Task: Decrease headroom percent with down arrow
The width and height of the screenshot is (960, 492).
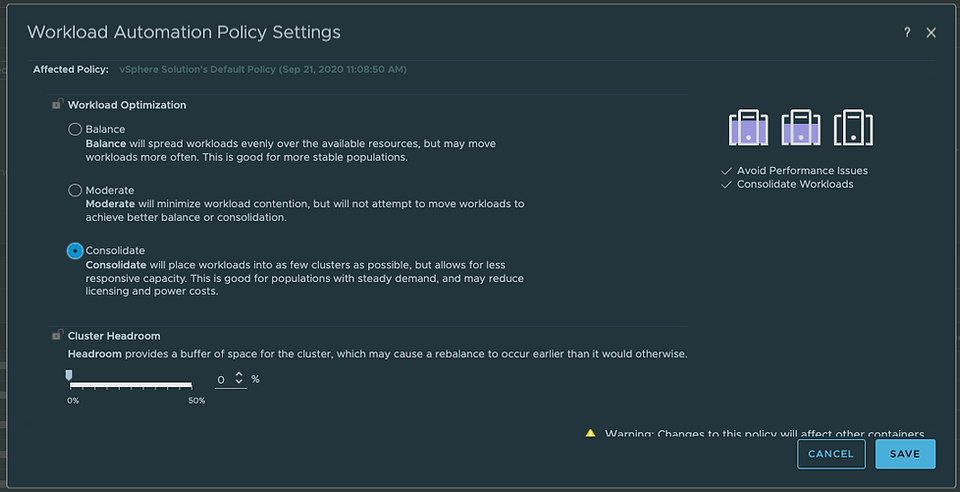Action: click(x=239, y=382)
